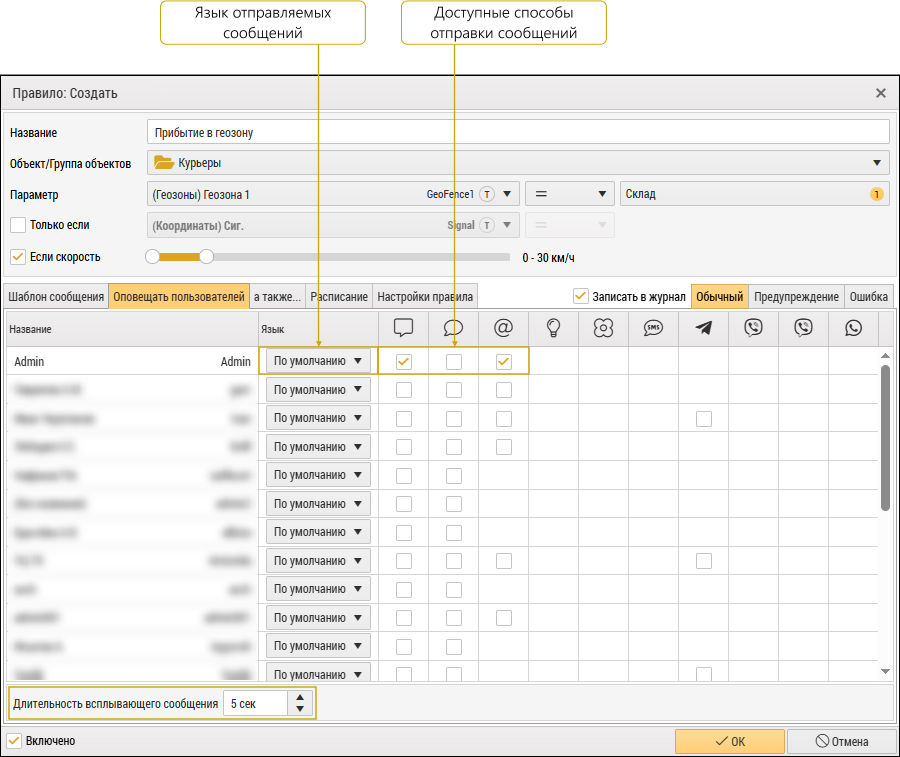The width and height of the screenshot is (900, 757).
Task: Enable the 'Только если' checkbox
Action: (17, 225)
